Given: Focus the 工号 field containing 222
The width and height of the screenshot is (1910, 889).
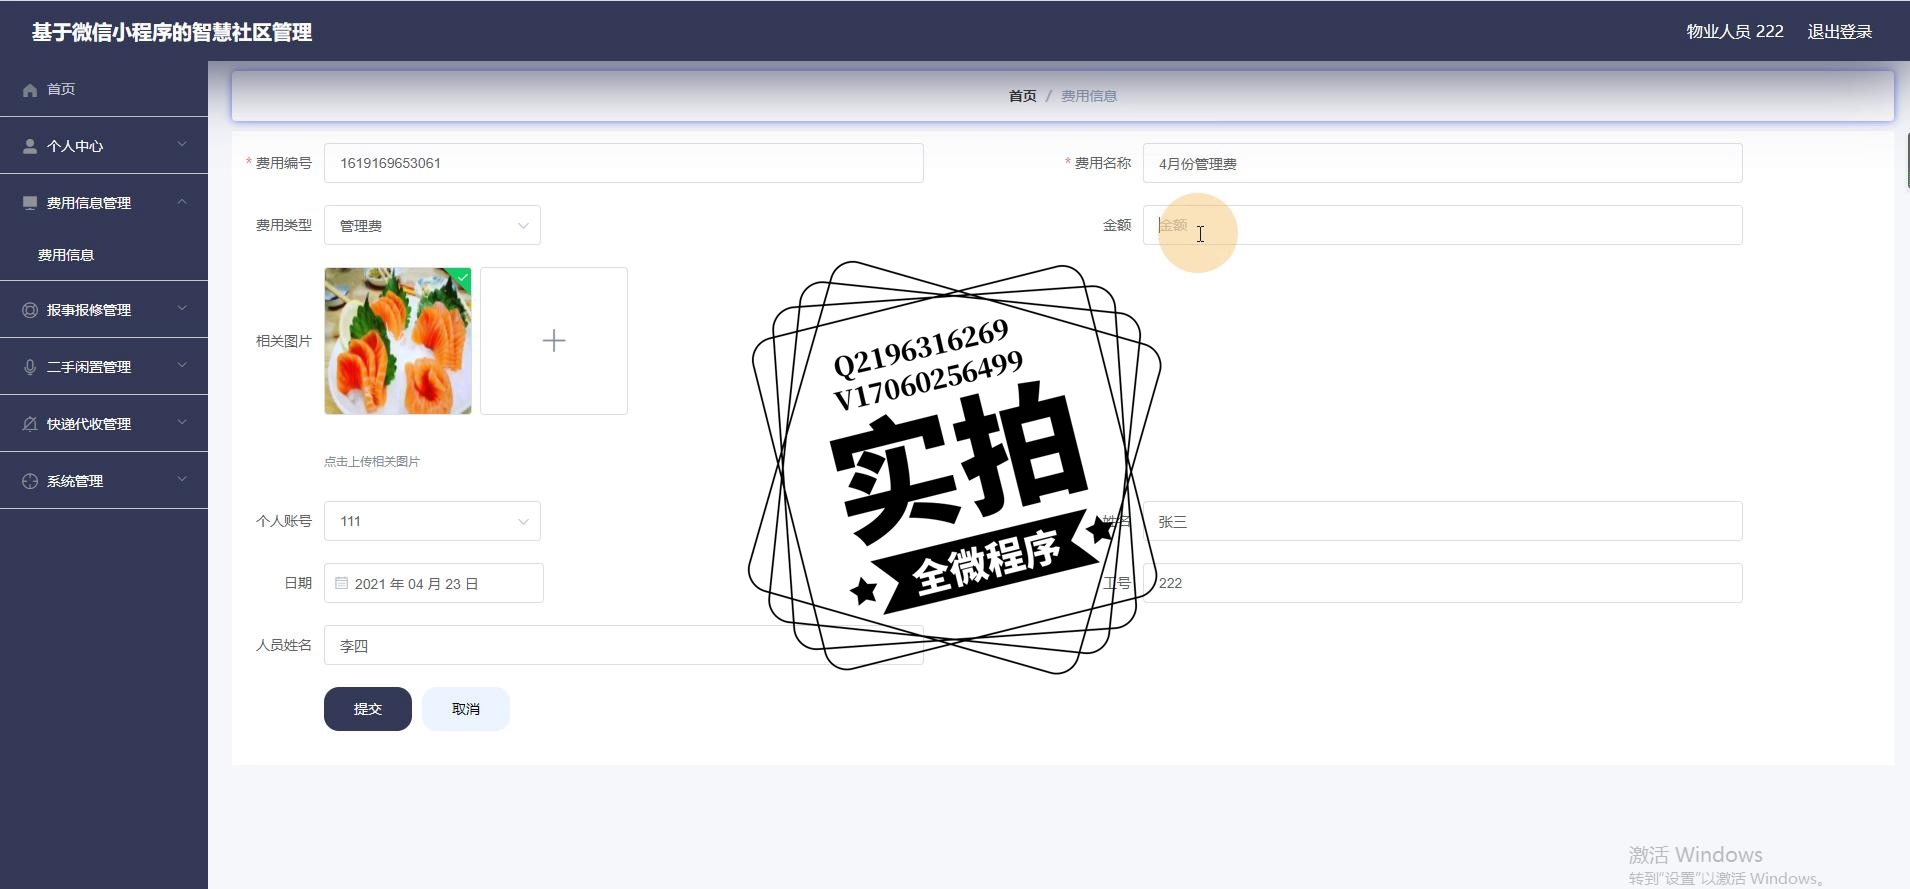Looking at the screenshot, I should point(1443,583).
